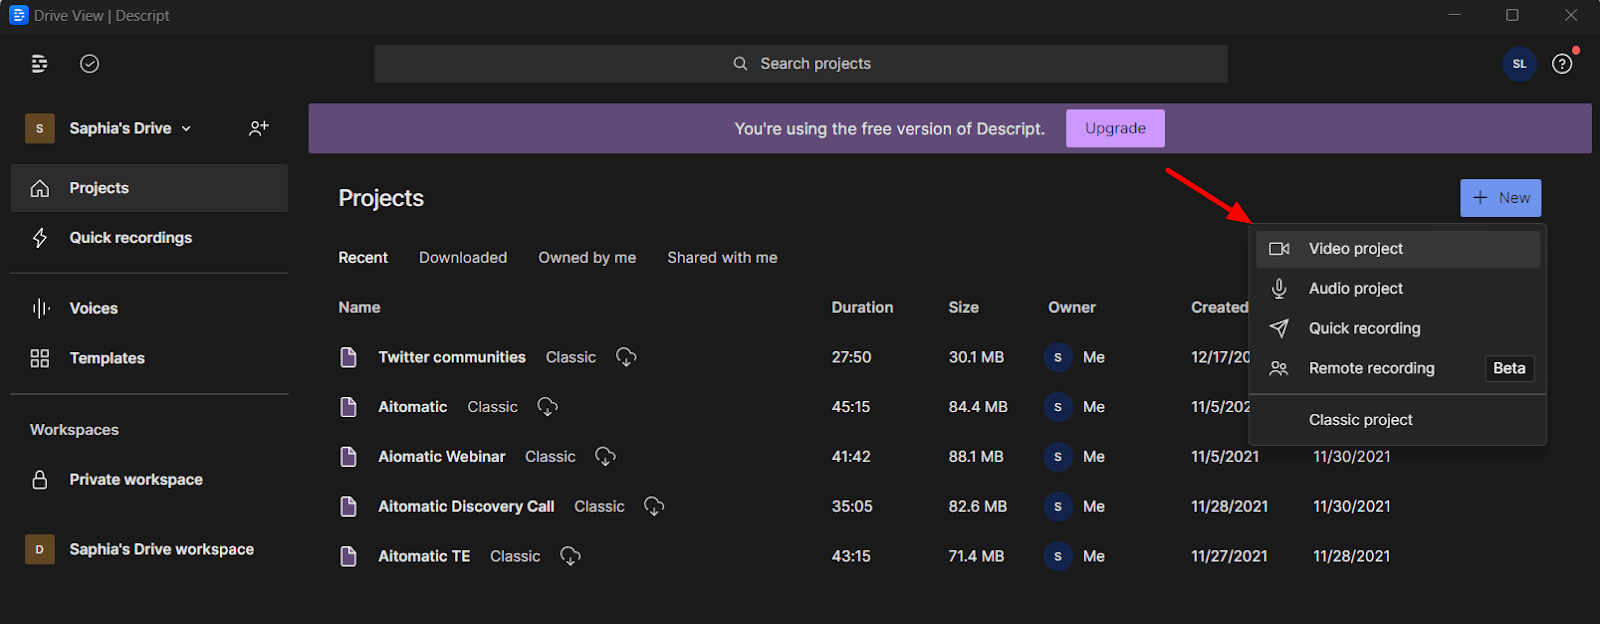Click the grid icon beside Templates
The image size is (1600, 624).
click(x=40, y=358)
